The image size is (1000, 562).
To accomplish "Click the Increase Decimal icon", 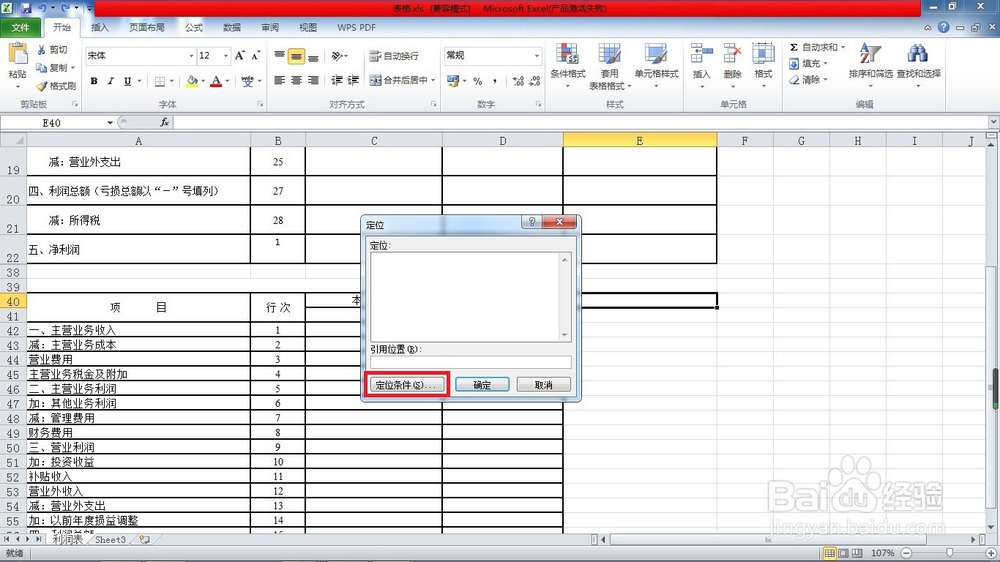I will click(518, 80).
